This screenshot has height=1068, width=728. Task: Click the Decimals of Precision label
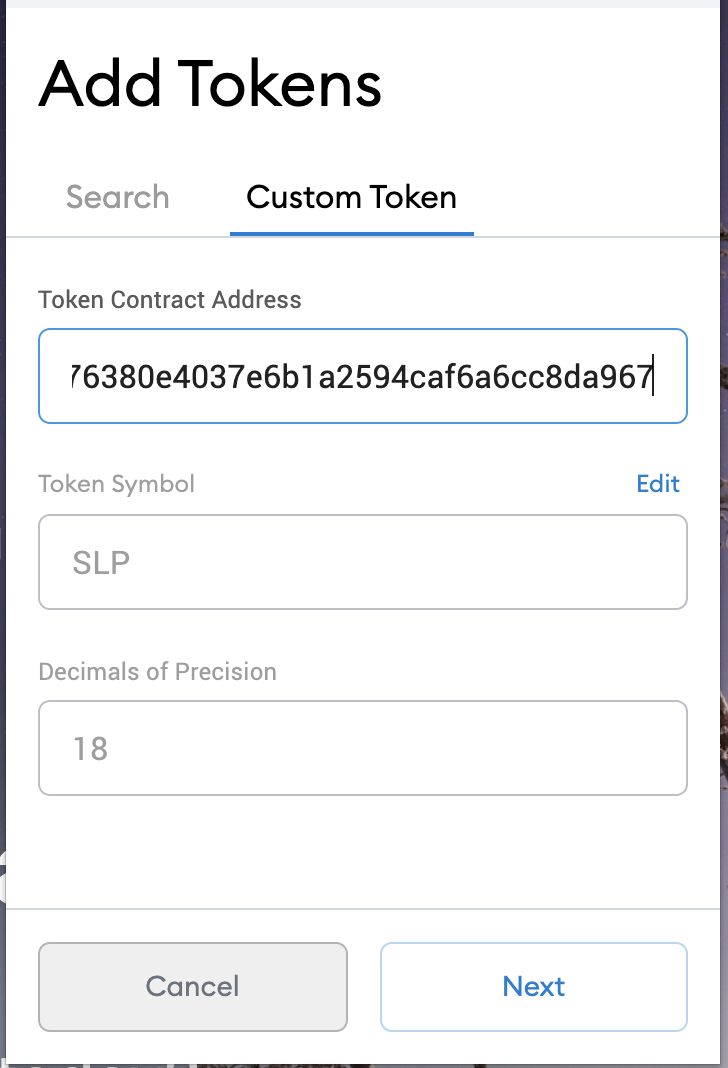click(x=157, y=672)
